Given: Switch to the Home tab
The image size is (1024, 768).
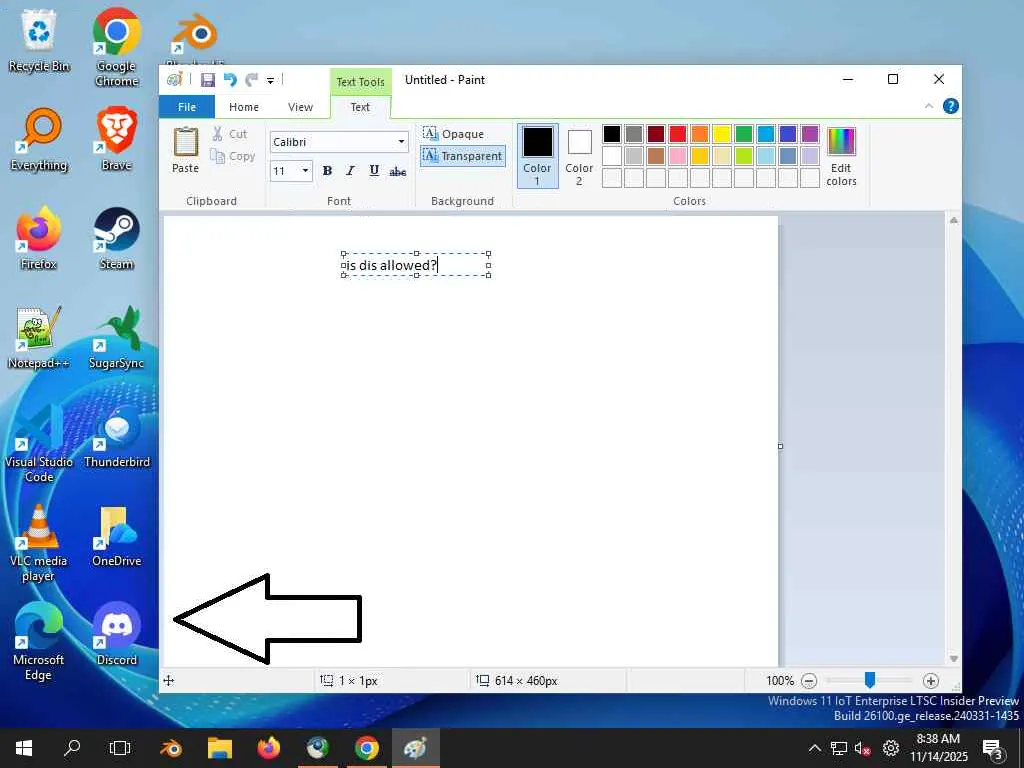Looking at the screenshot, I should tap(244, 107).
